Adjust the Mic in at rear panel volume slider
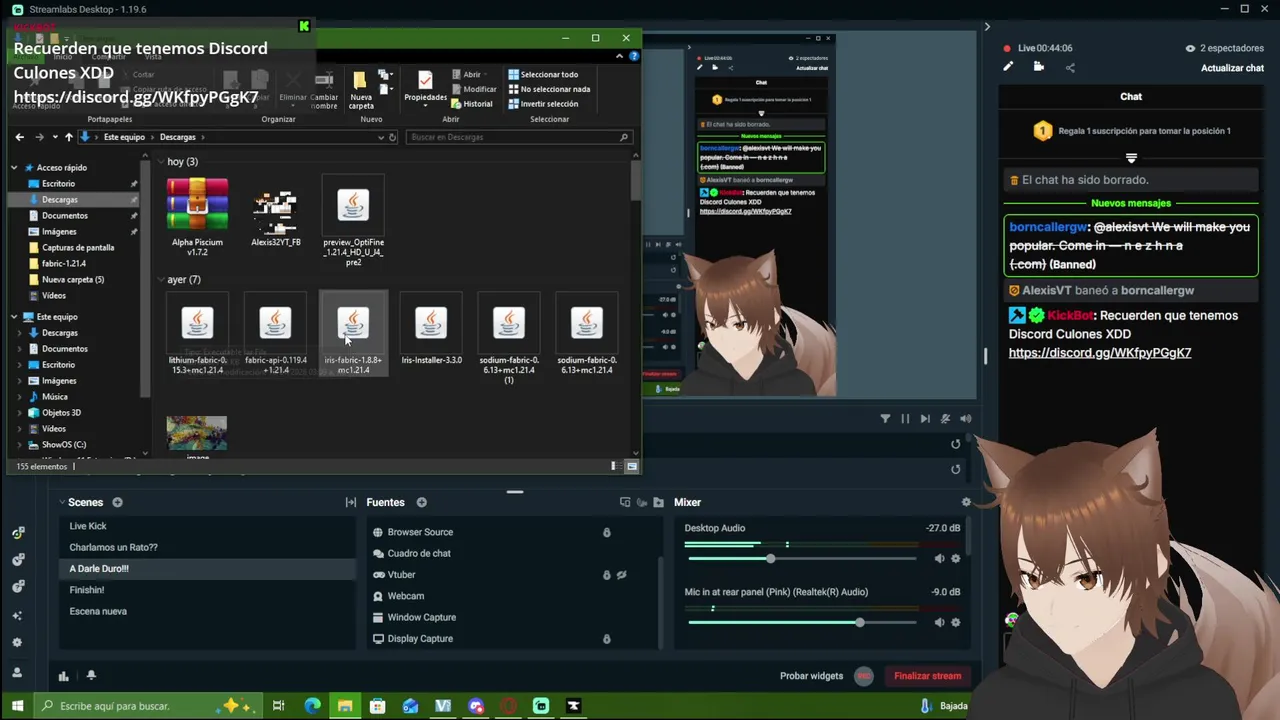This screenshot has width=1280, height=720. pyautogui.click(x=802, y=622)
